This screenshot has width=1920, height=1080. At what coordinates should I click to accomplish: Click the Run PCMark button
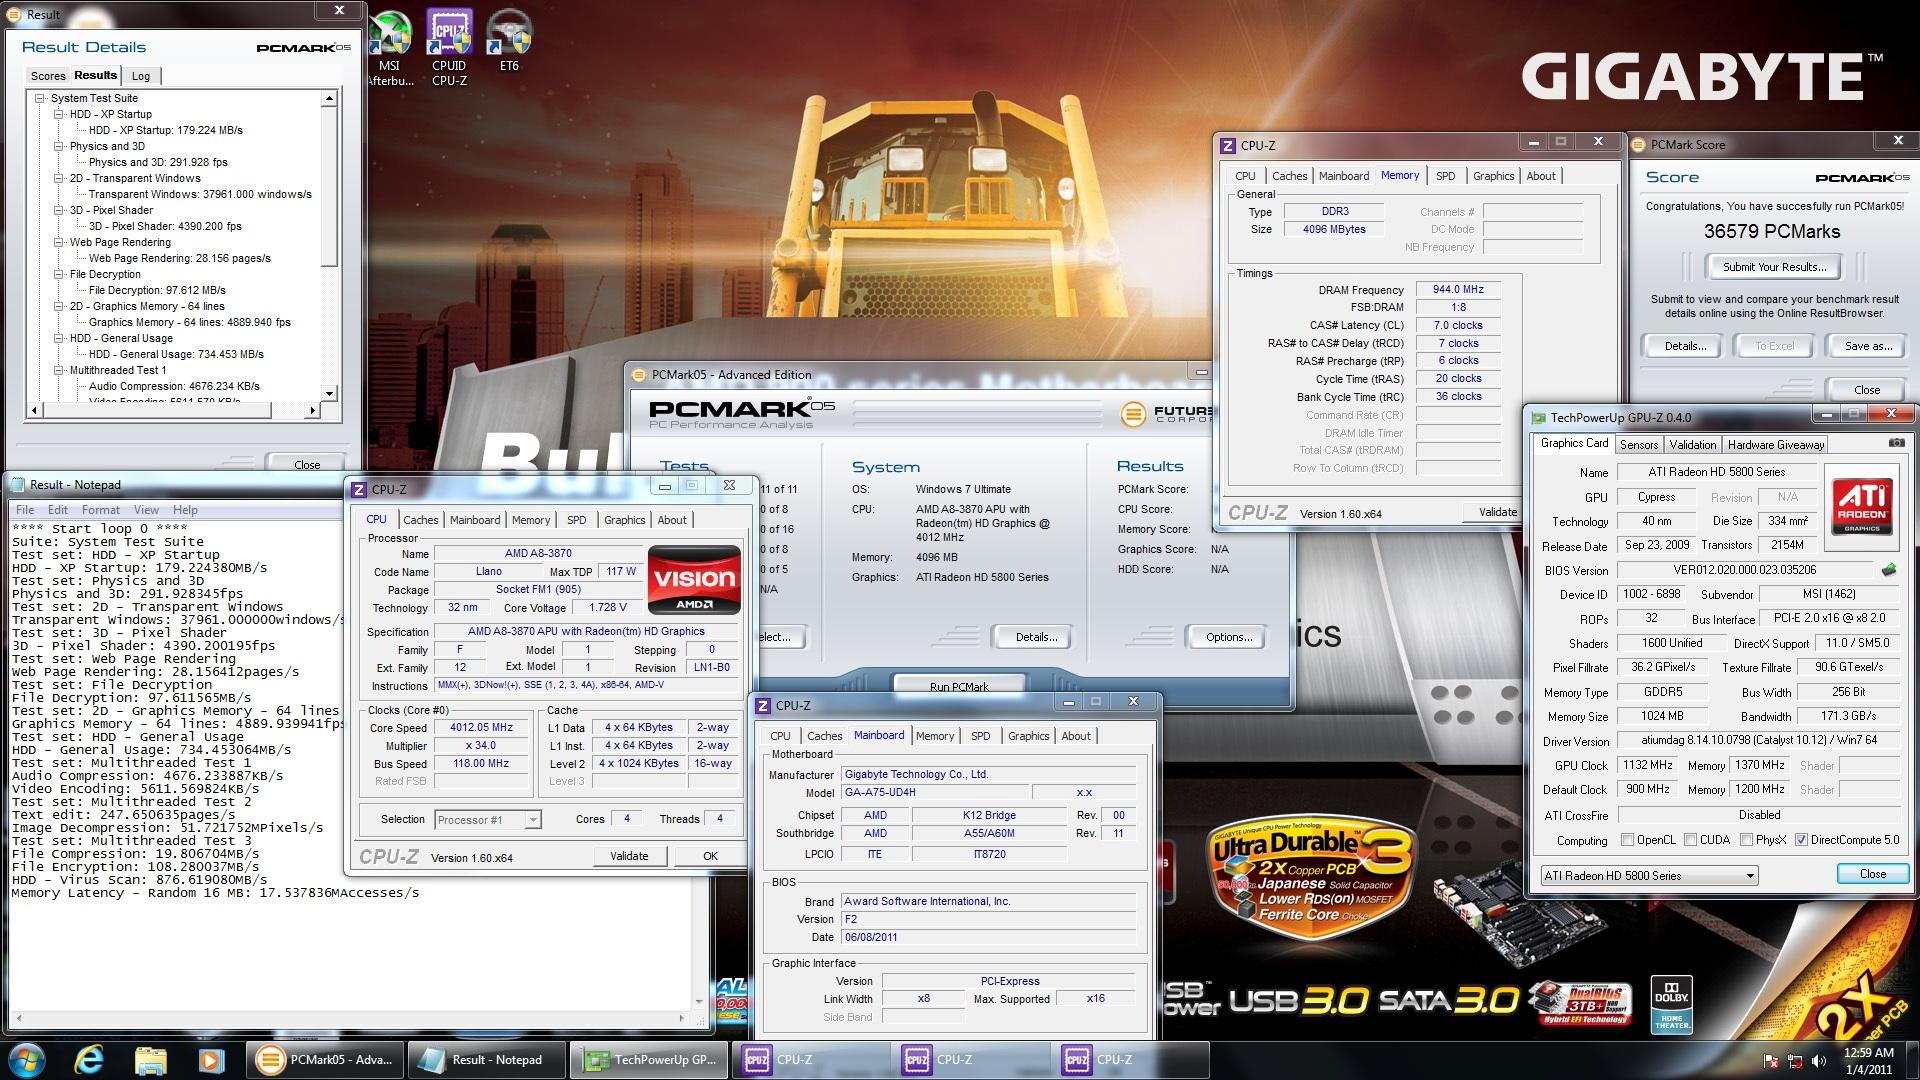(959, 686)
